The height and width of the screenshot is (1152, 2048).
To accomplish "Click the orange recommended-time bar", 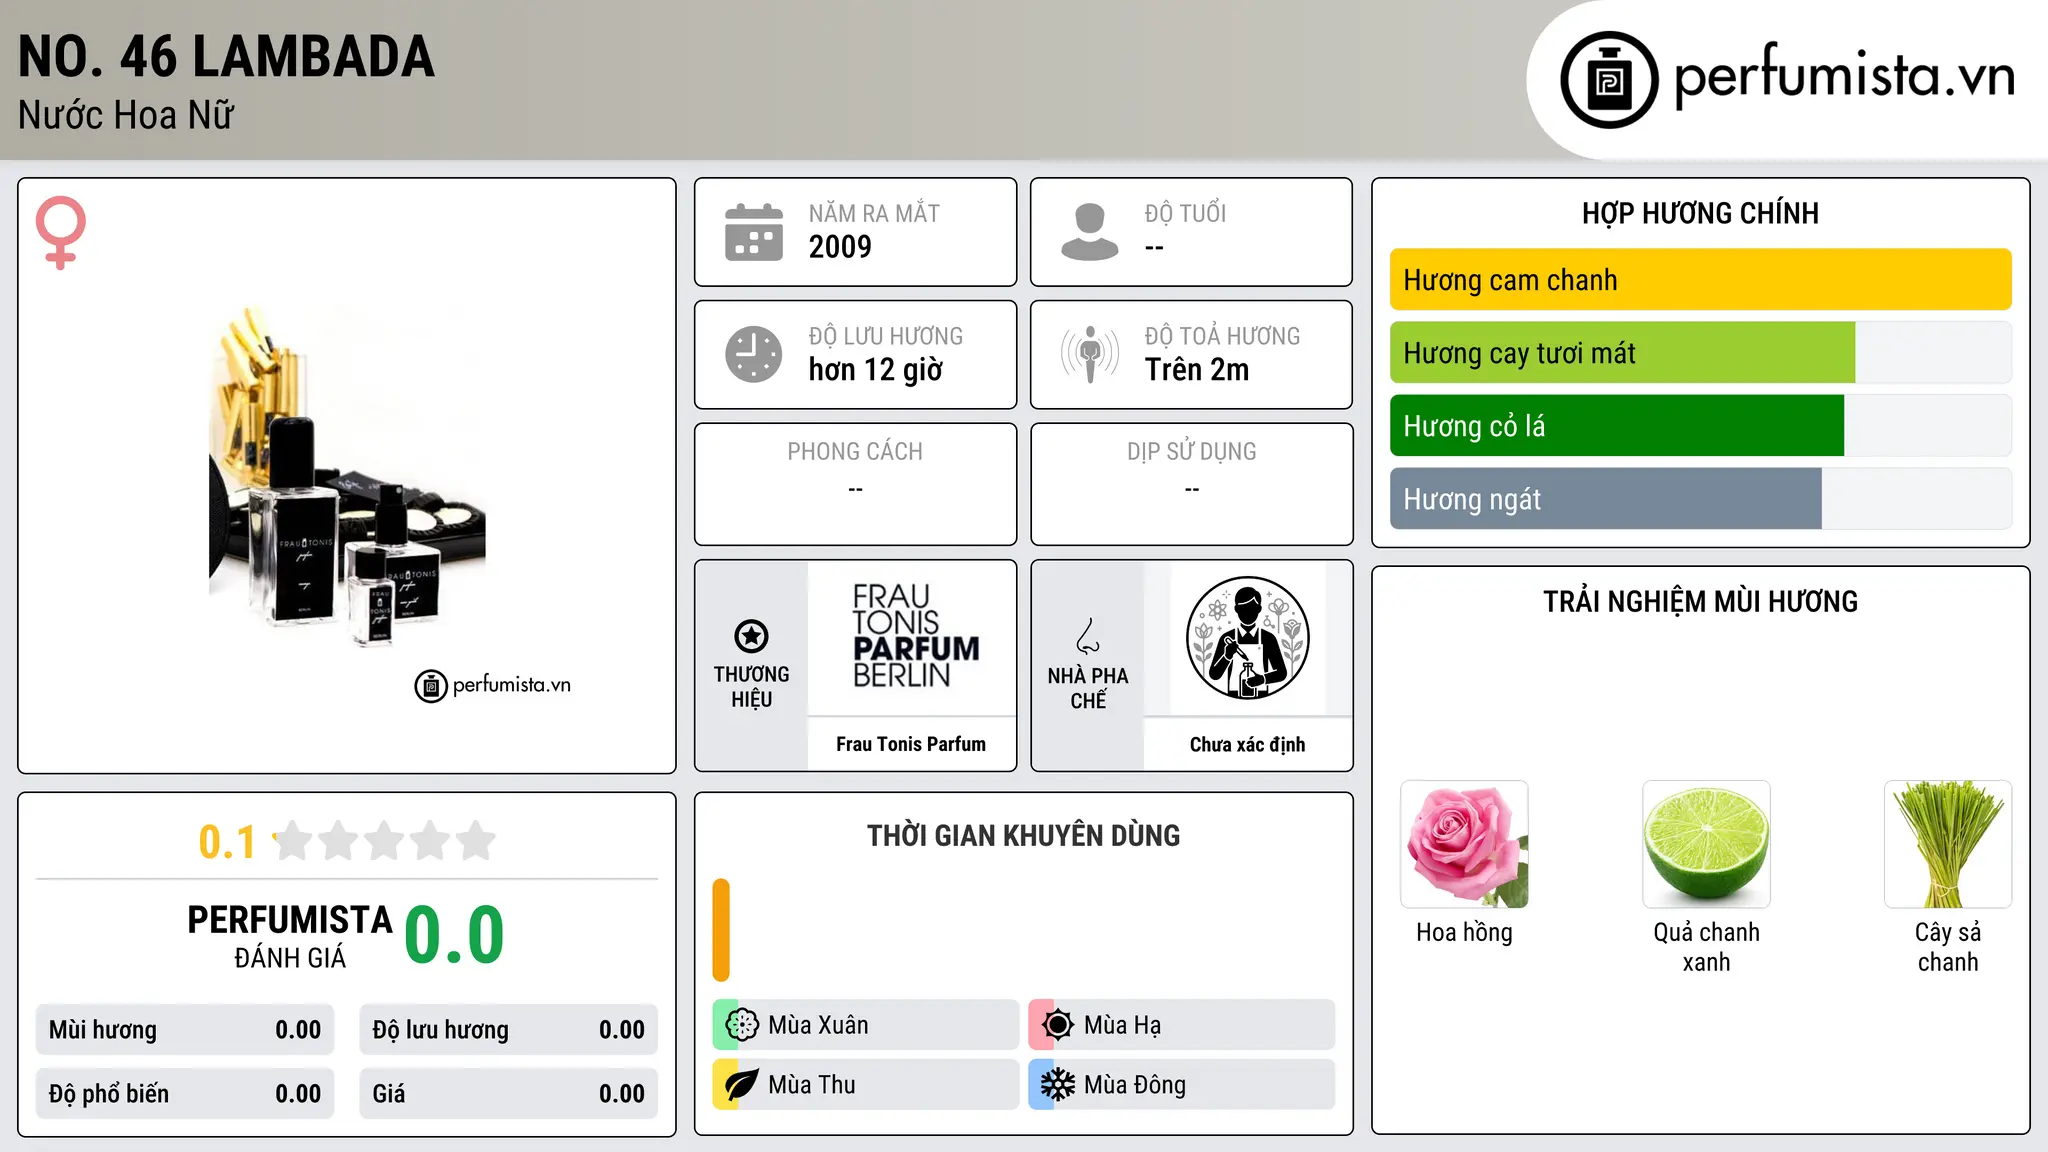I will tap(721, 930).
